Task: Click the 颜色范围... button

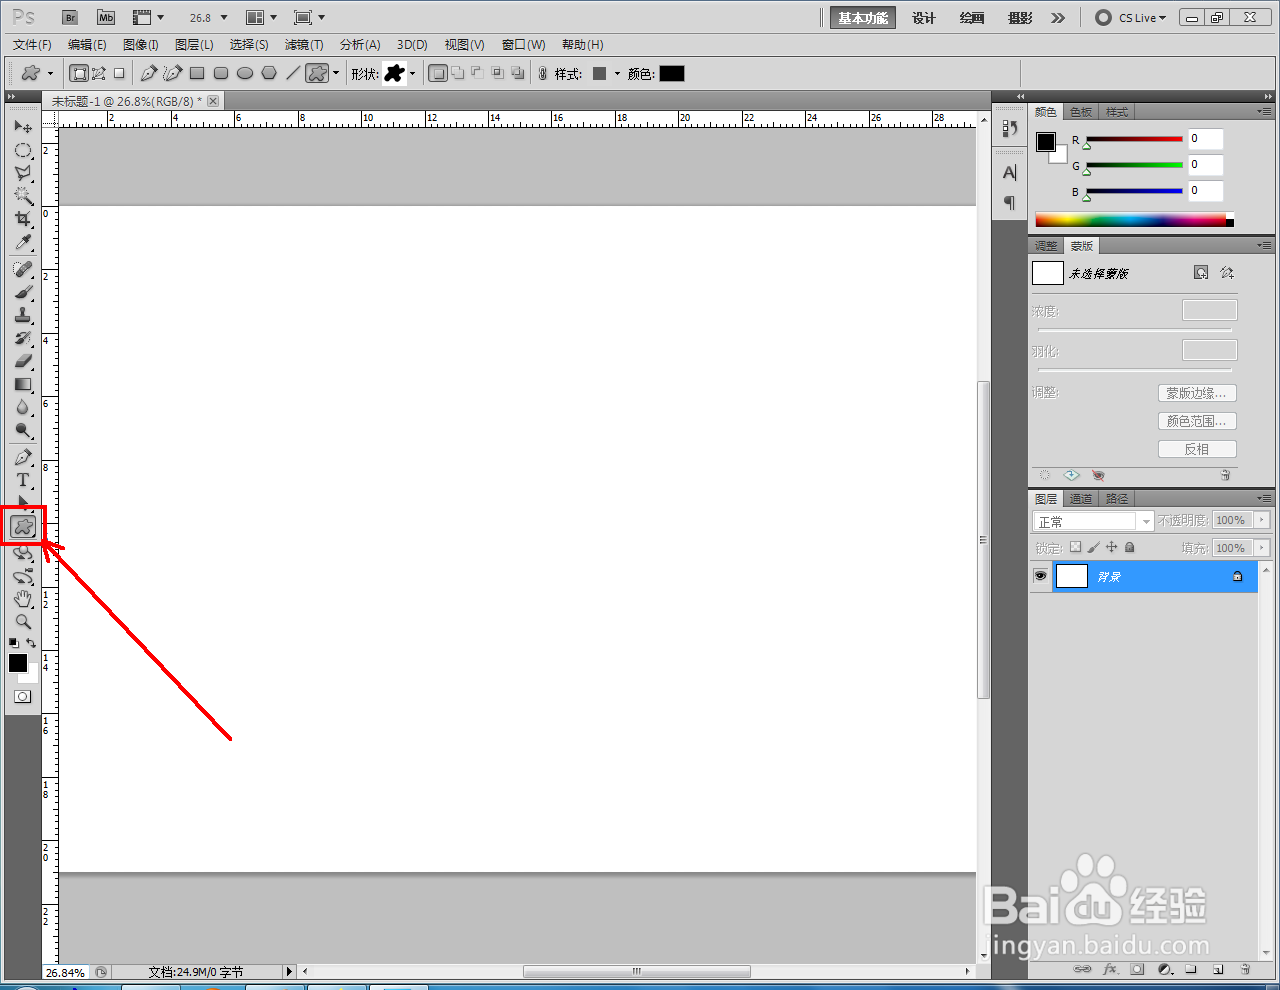Action: point(1197,421)
